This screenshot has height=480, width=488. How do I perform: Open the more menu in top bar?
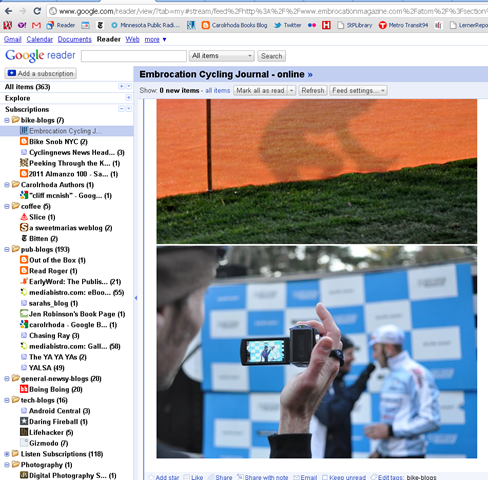(x=155, y=39)
